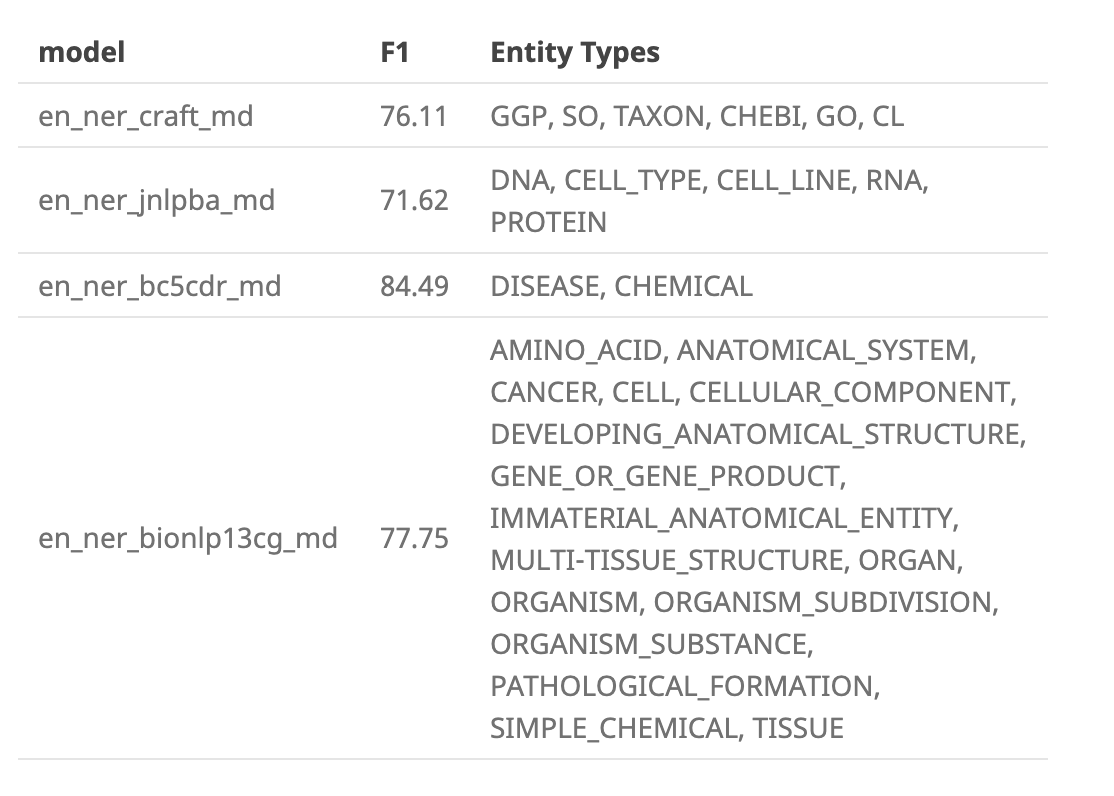Click the 'DISEASE, CHEMICAL' entity types cell
Screen dimensions: 1114x796
[621, 286]
